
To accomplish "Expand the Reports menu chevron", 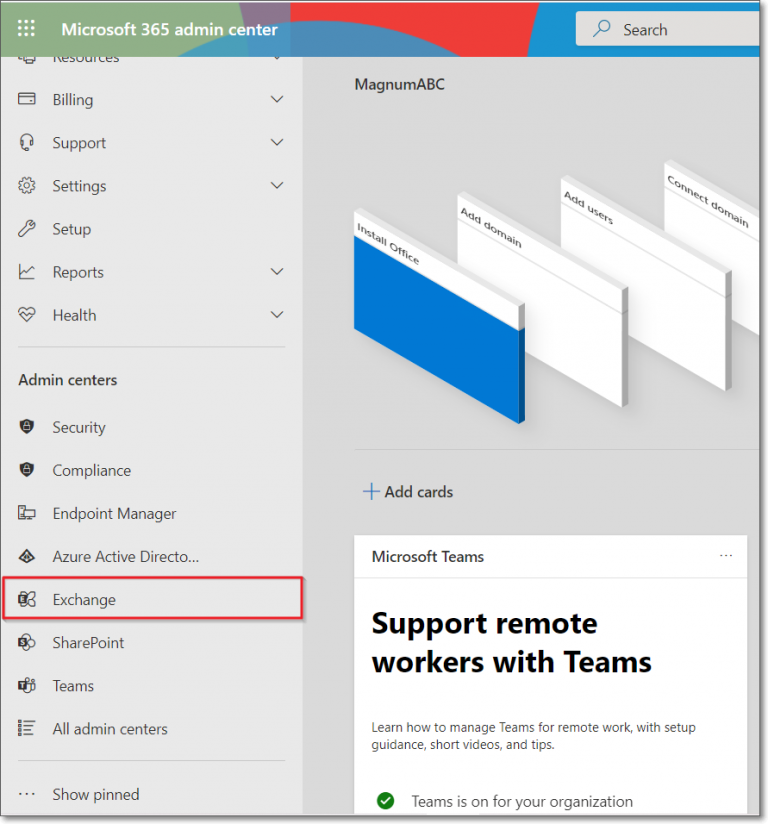I will coord(277,271).
